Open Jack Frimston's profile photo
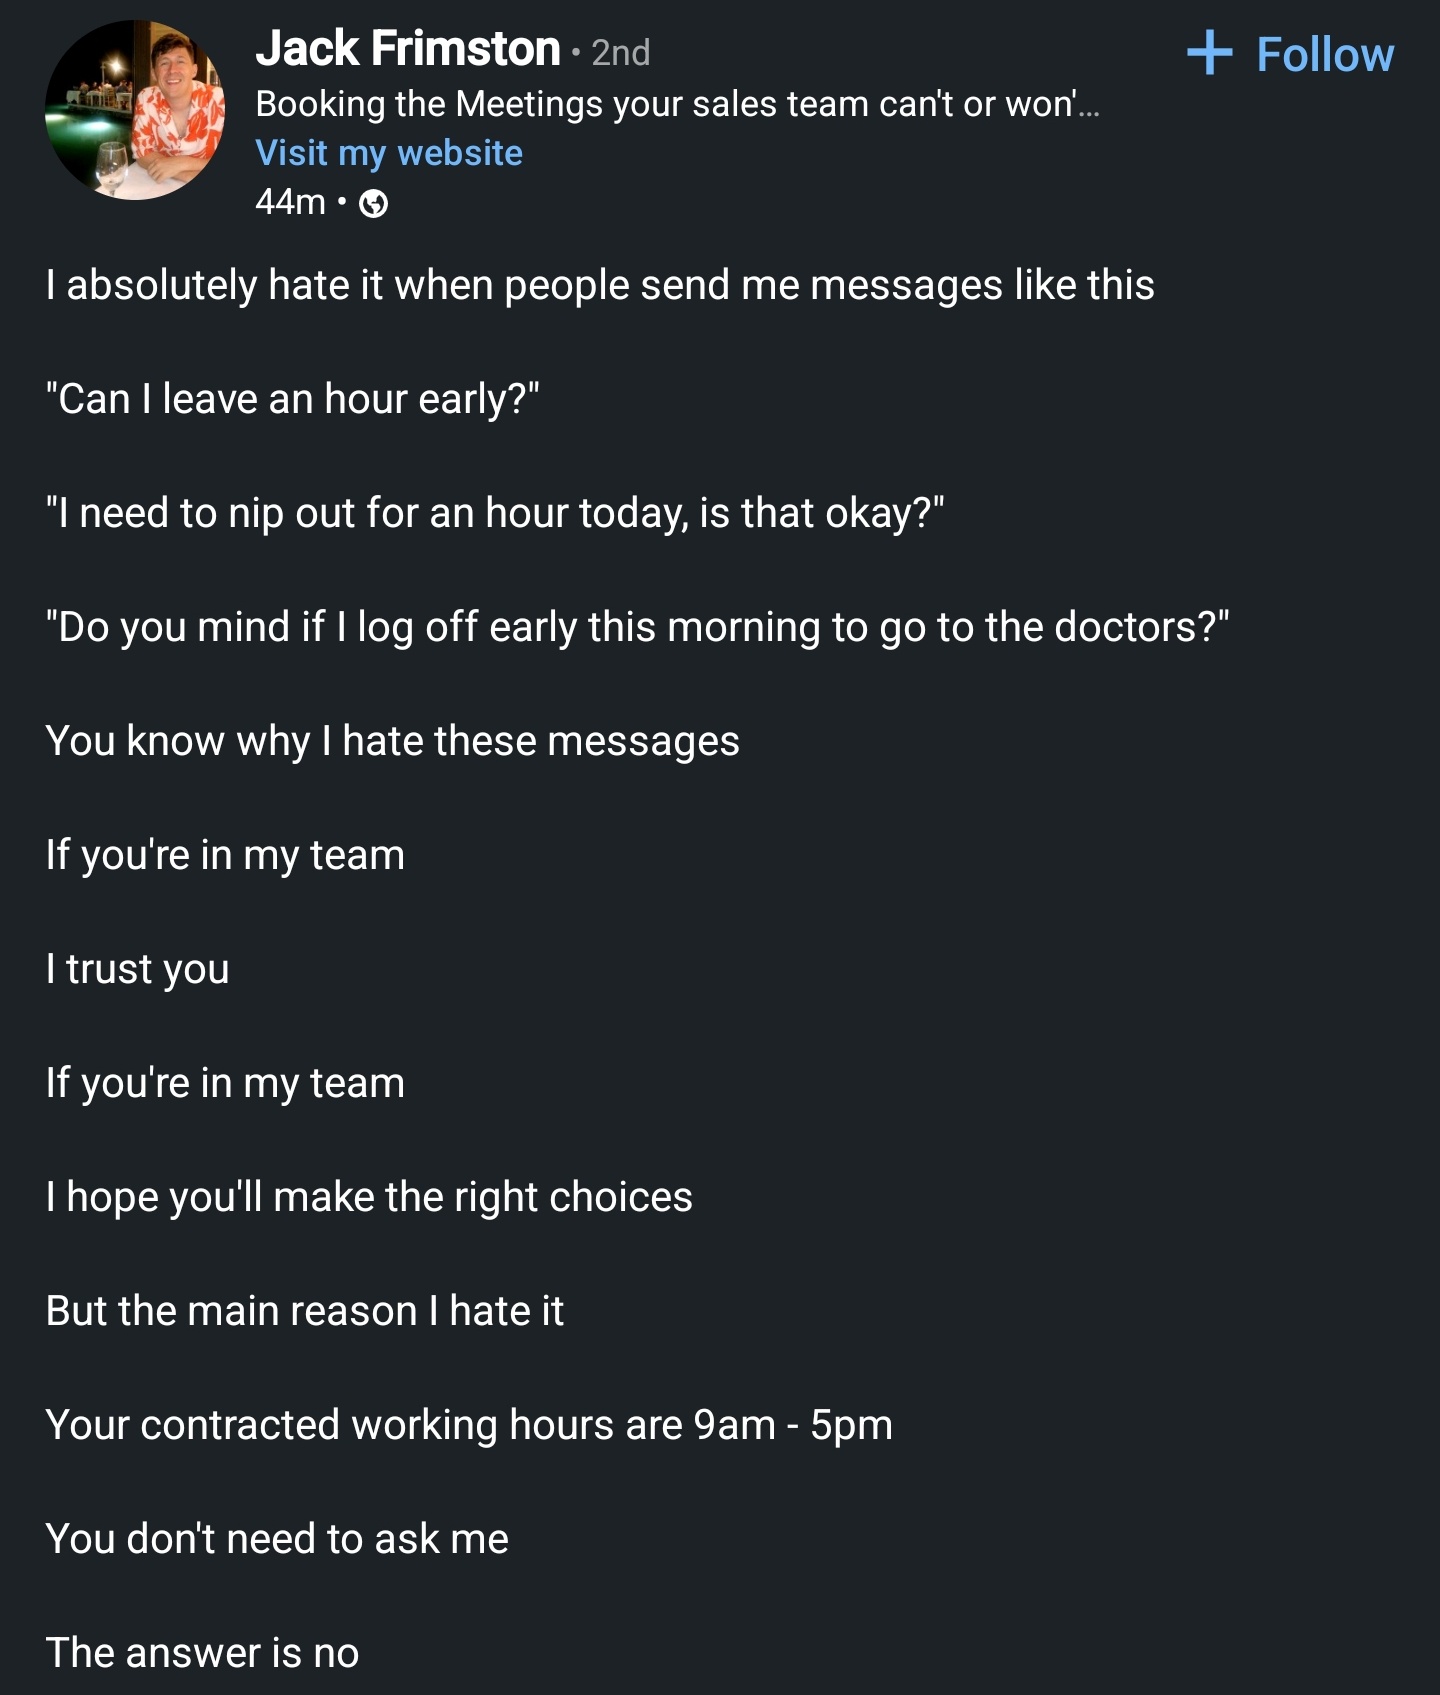1440x1695 pixels. click(x=135, y=110)
